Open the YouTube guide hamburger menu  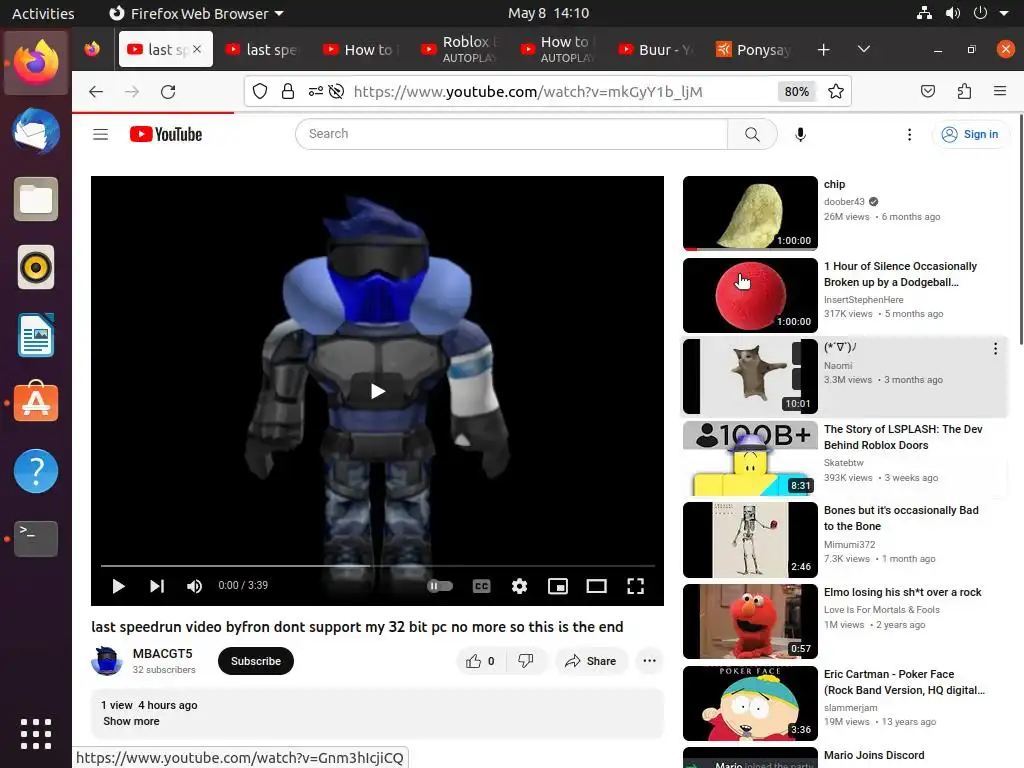coord(101,135)
